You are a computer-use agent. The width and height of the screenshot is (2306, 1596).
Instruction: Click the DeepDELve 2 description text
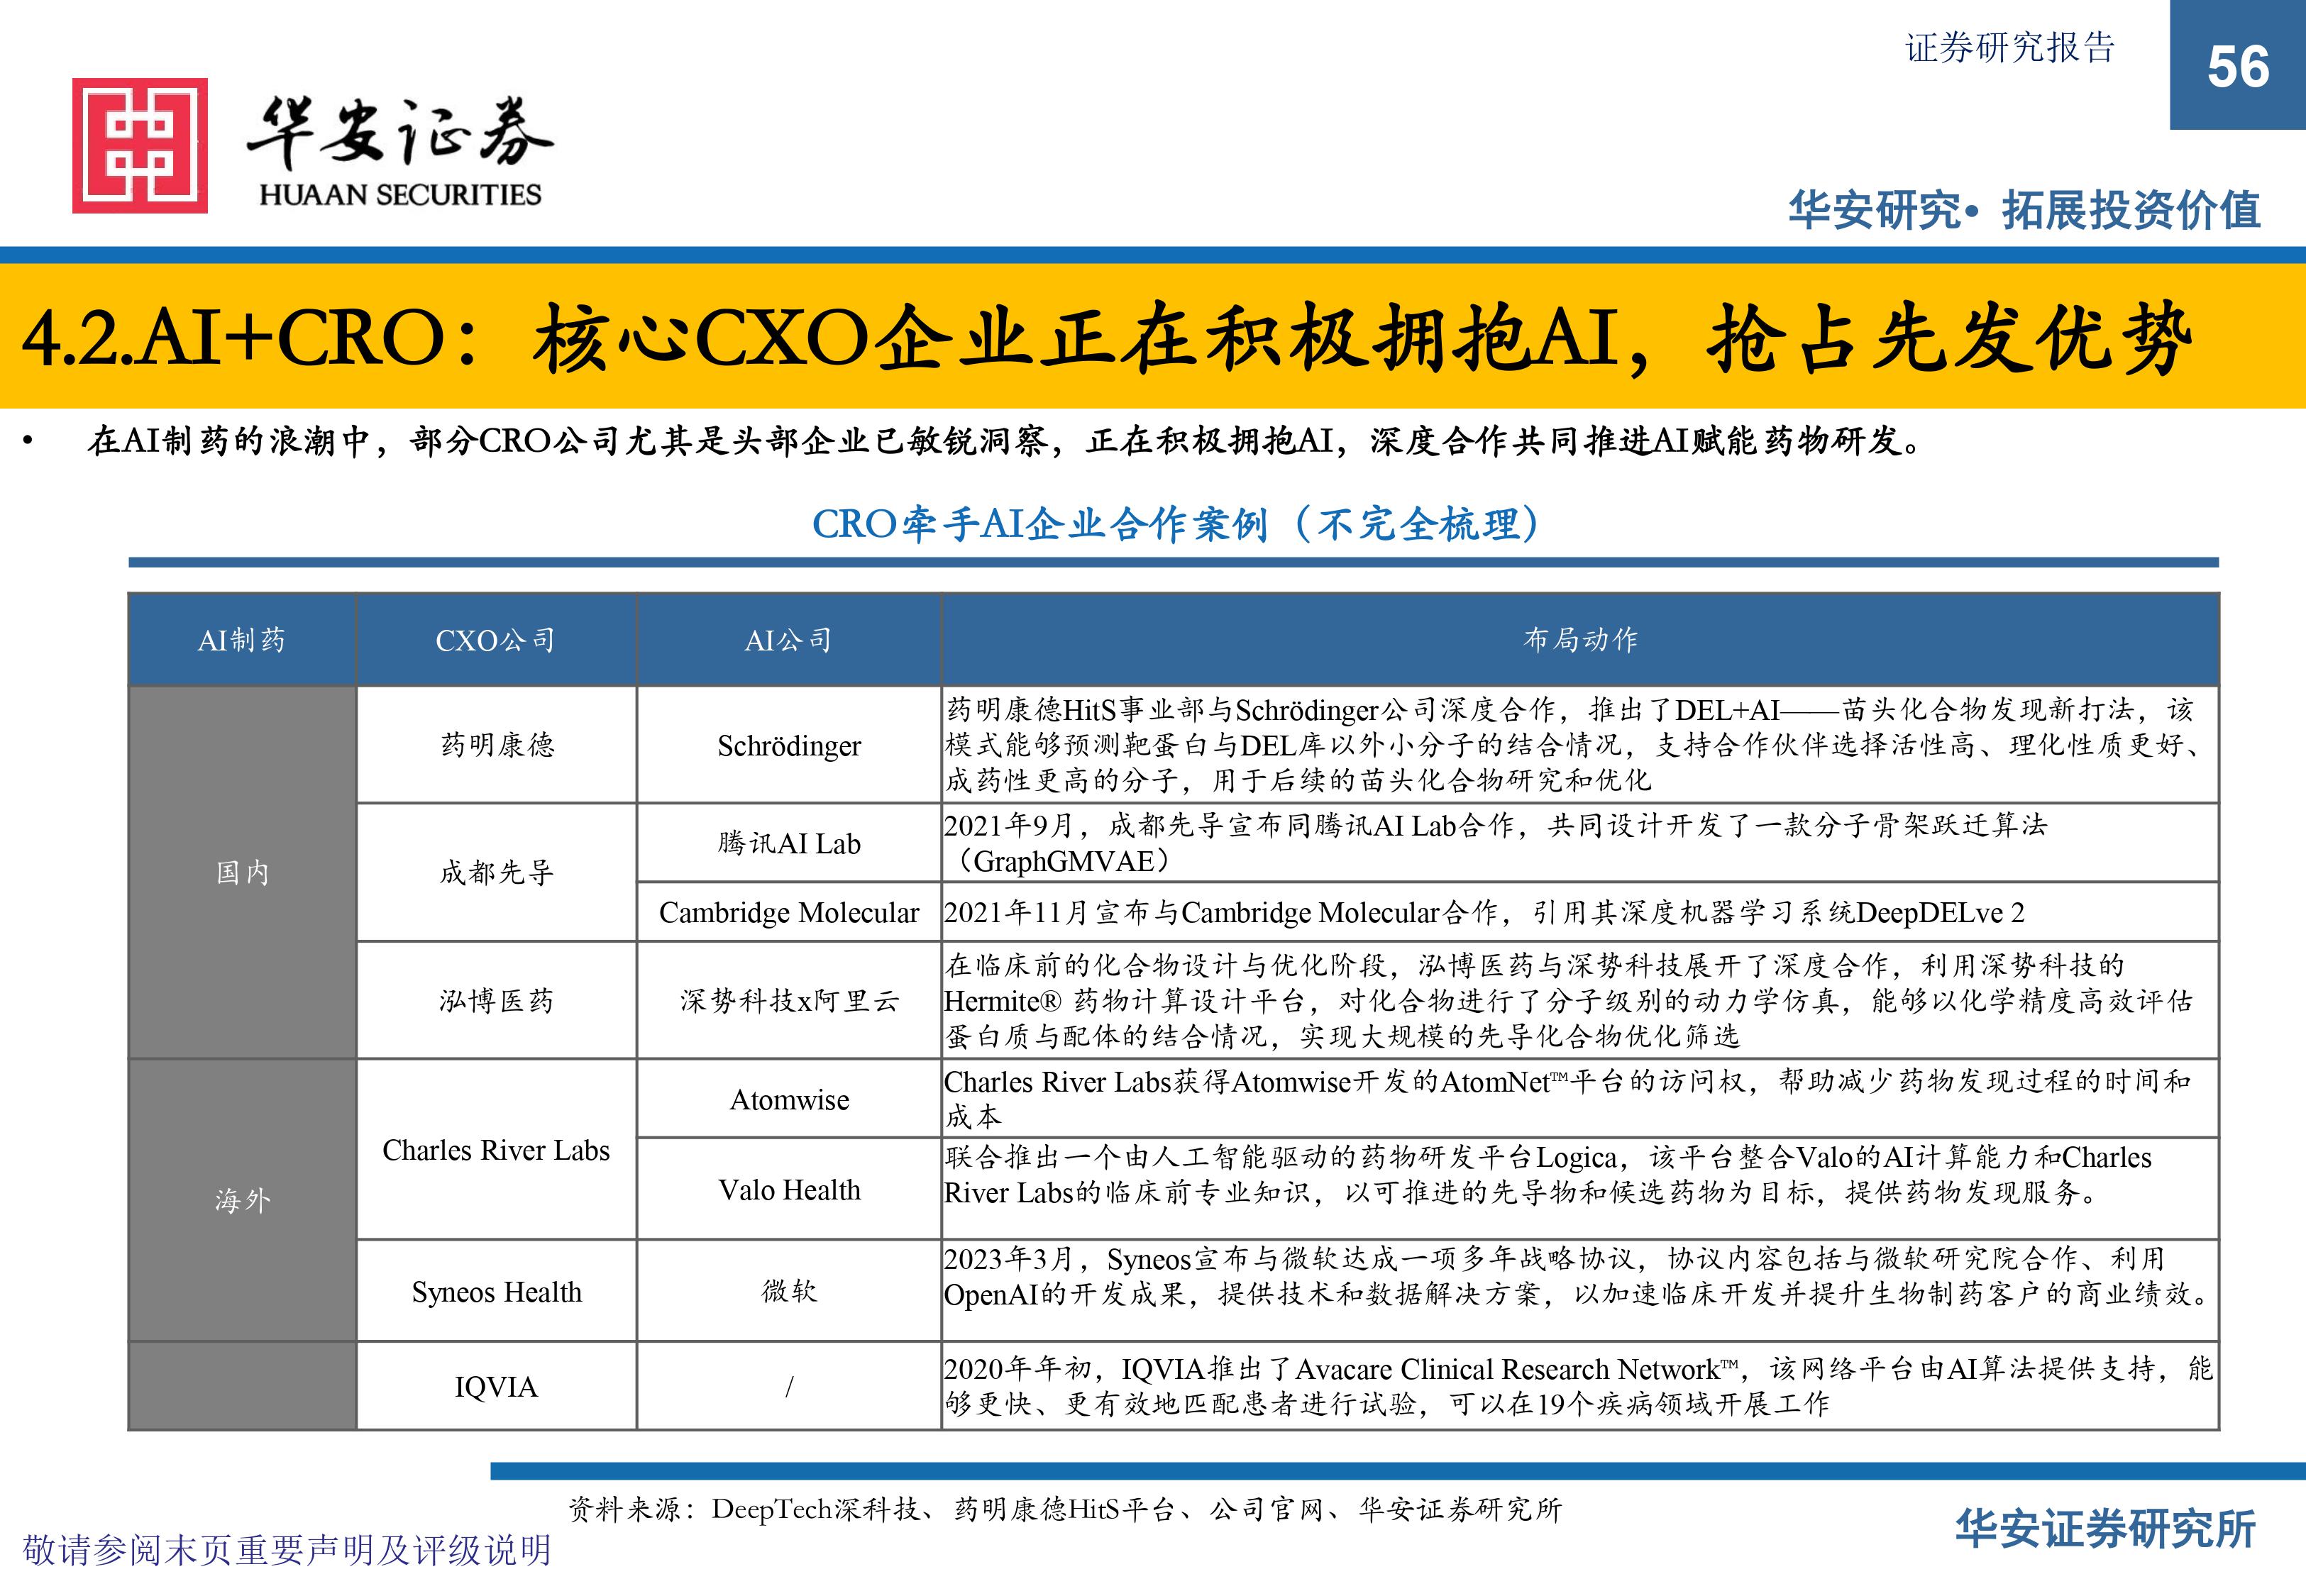[1484, 912]
